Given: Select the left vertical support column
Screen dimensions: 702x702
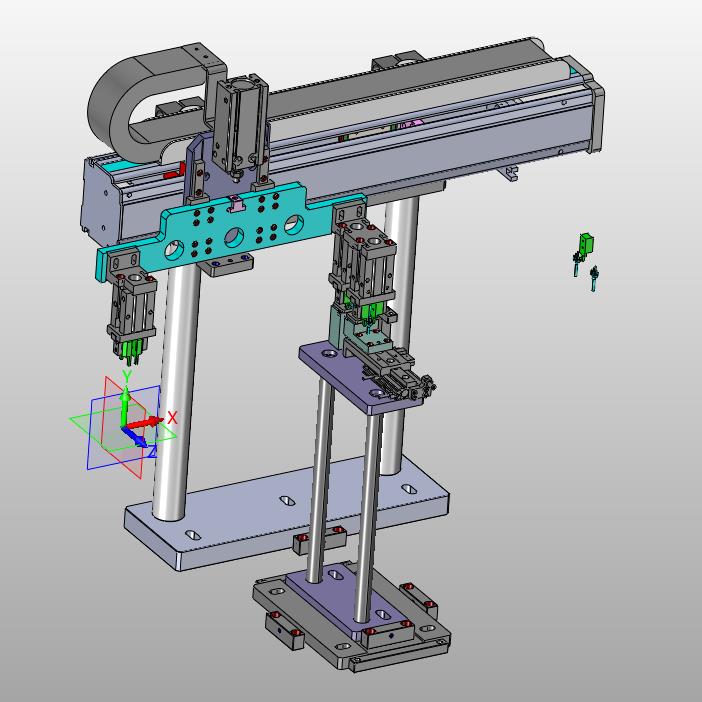Looking at the screenshot, I should click(175, 394).
